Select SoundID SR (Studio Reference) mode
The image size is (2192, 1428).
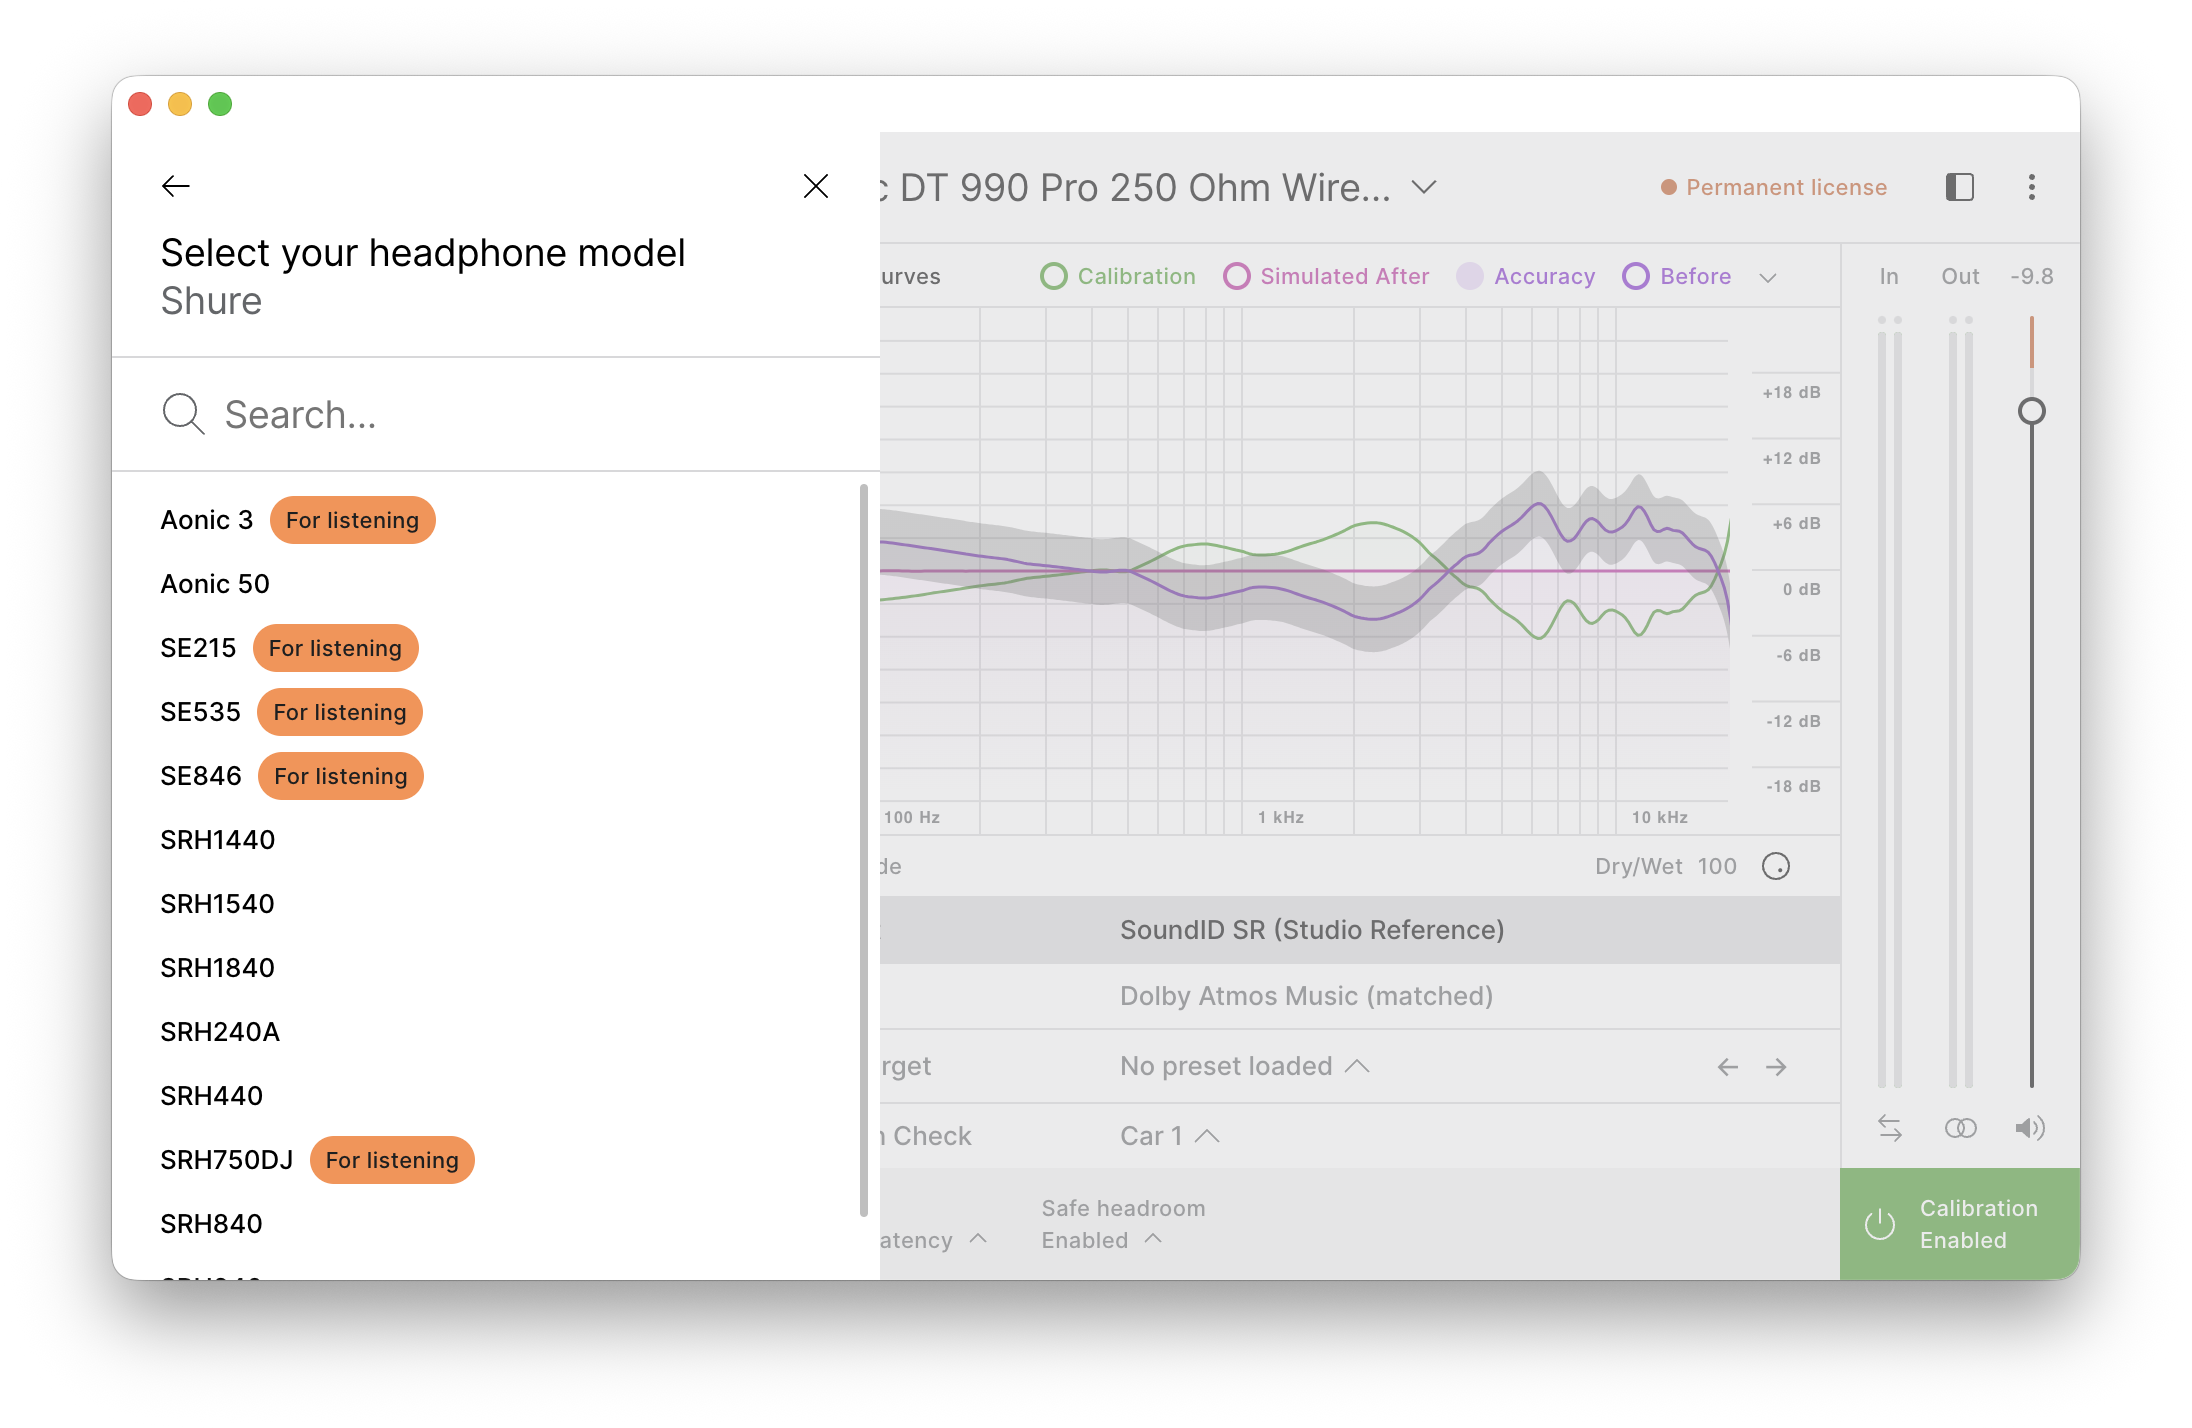(1312, 930)
